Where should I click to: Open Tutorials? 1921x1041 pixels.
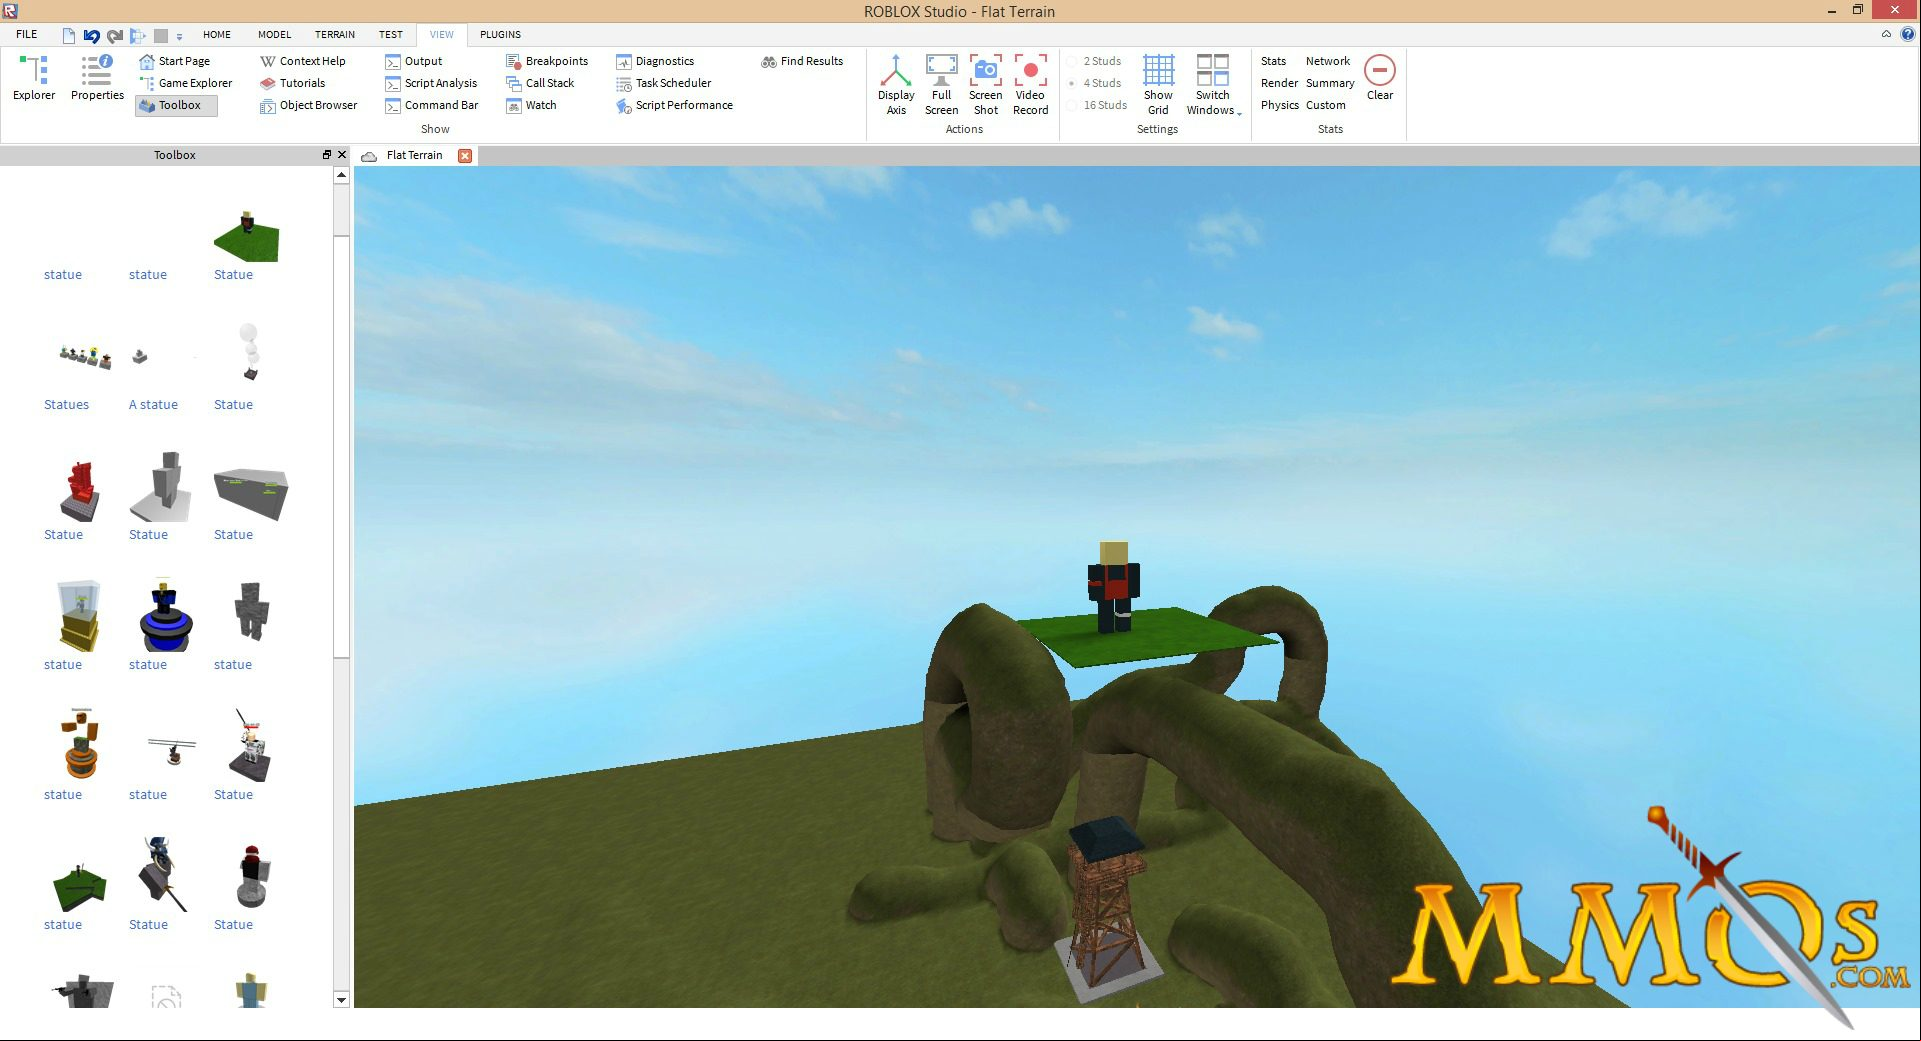pos(293,83)
